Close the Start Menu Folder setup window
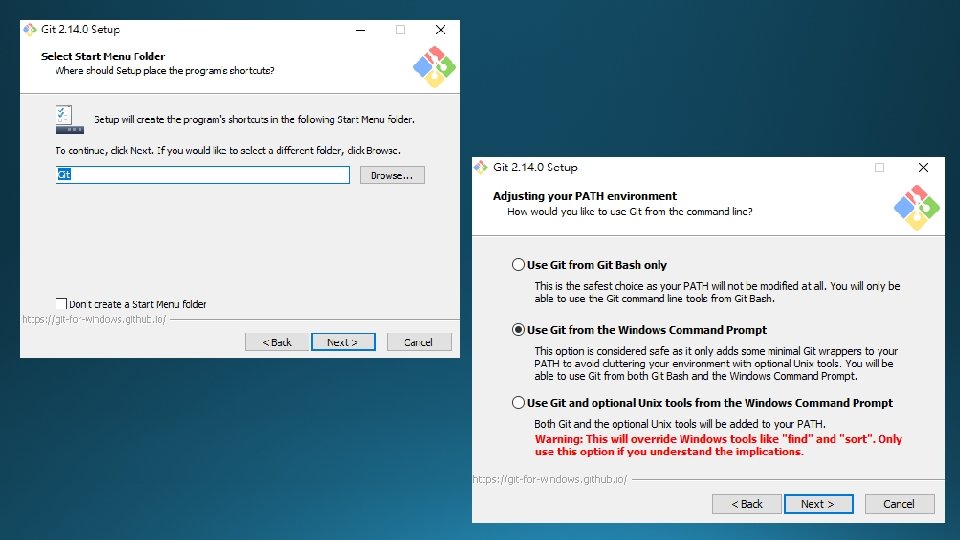Screen dimensions: 960x540 (440, 29)
